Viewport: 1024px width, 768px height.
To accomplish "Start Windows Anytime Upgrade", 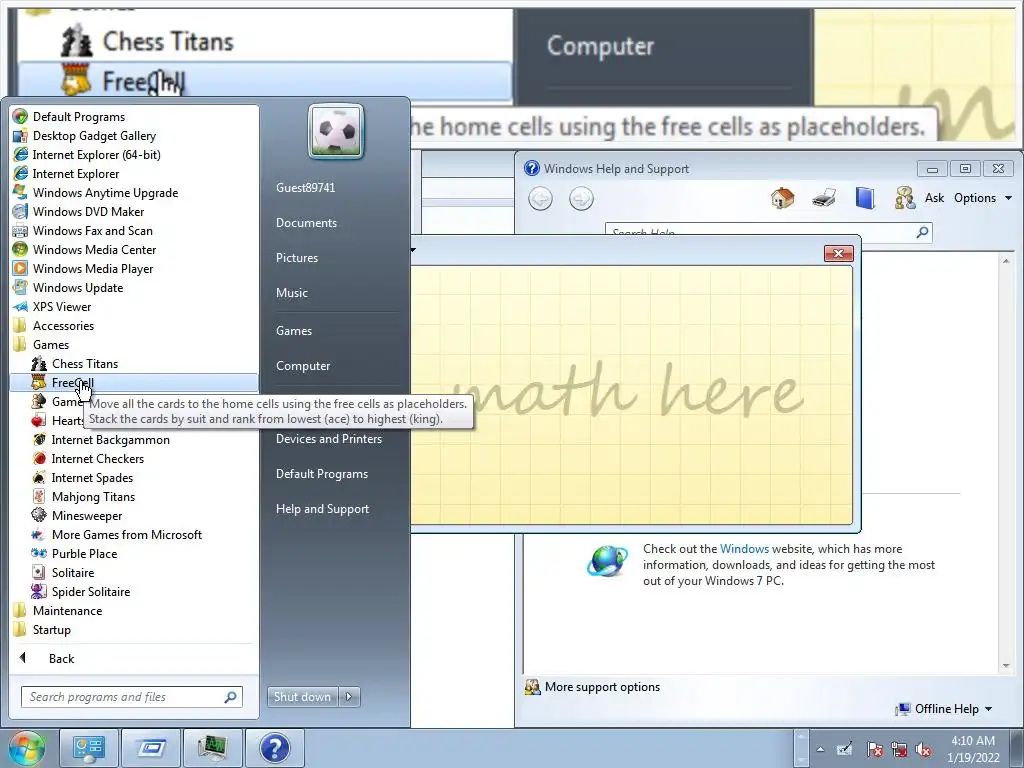I will (105, 193).
